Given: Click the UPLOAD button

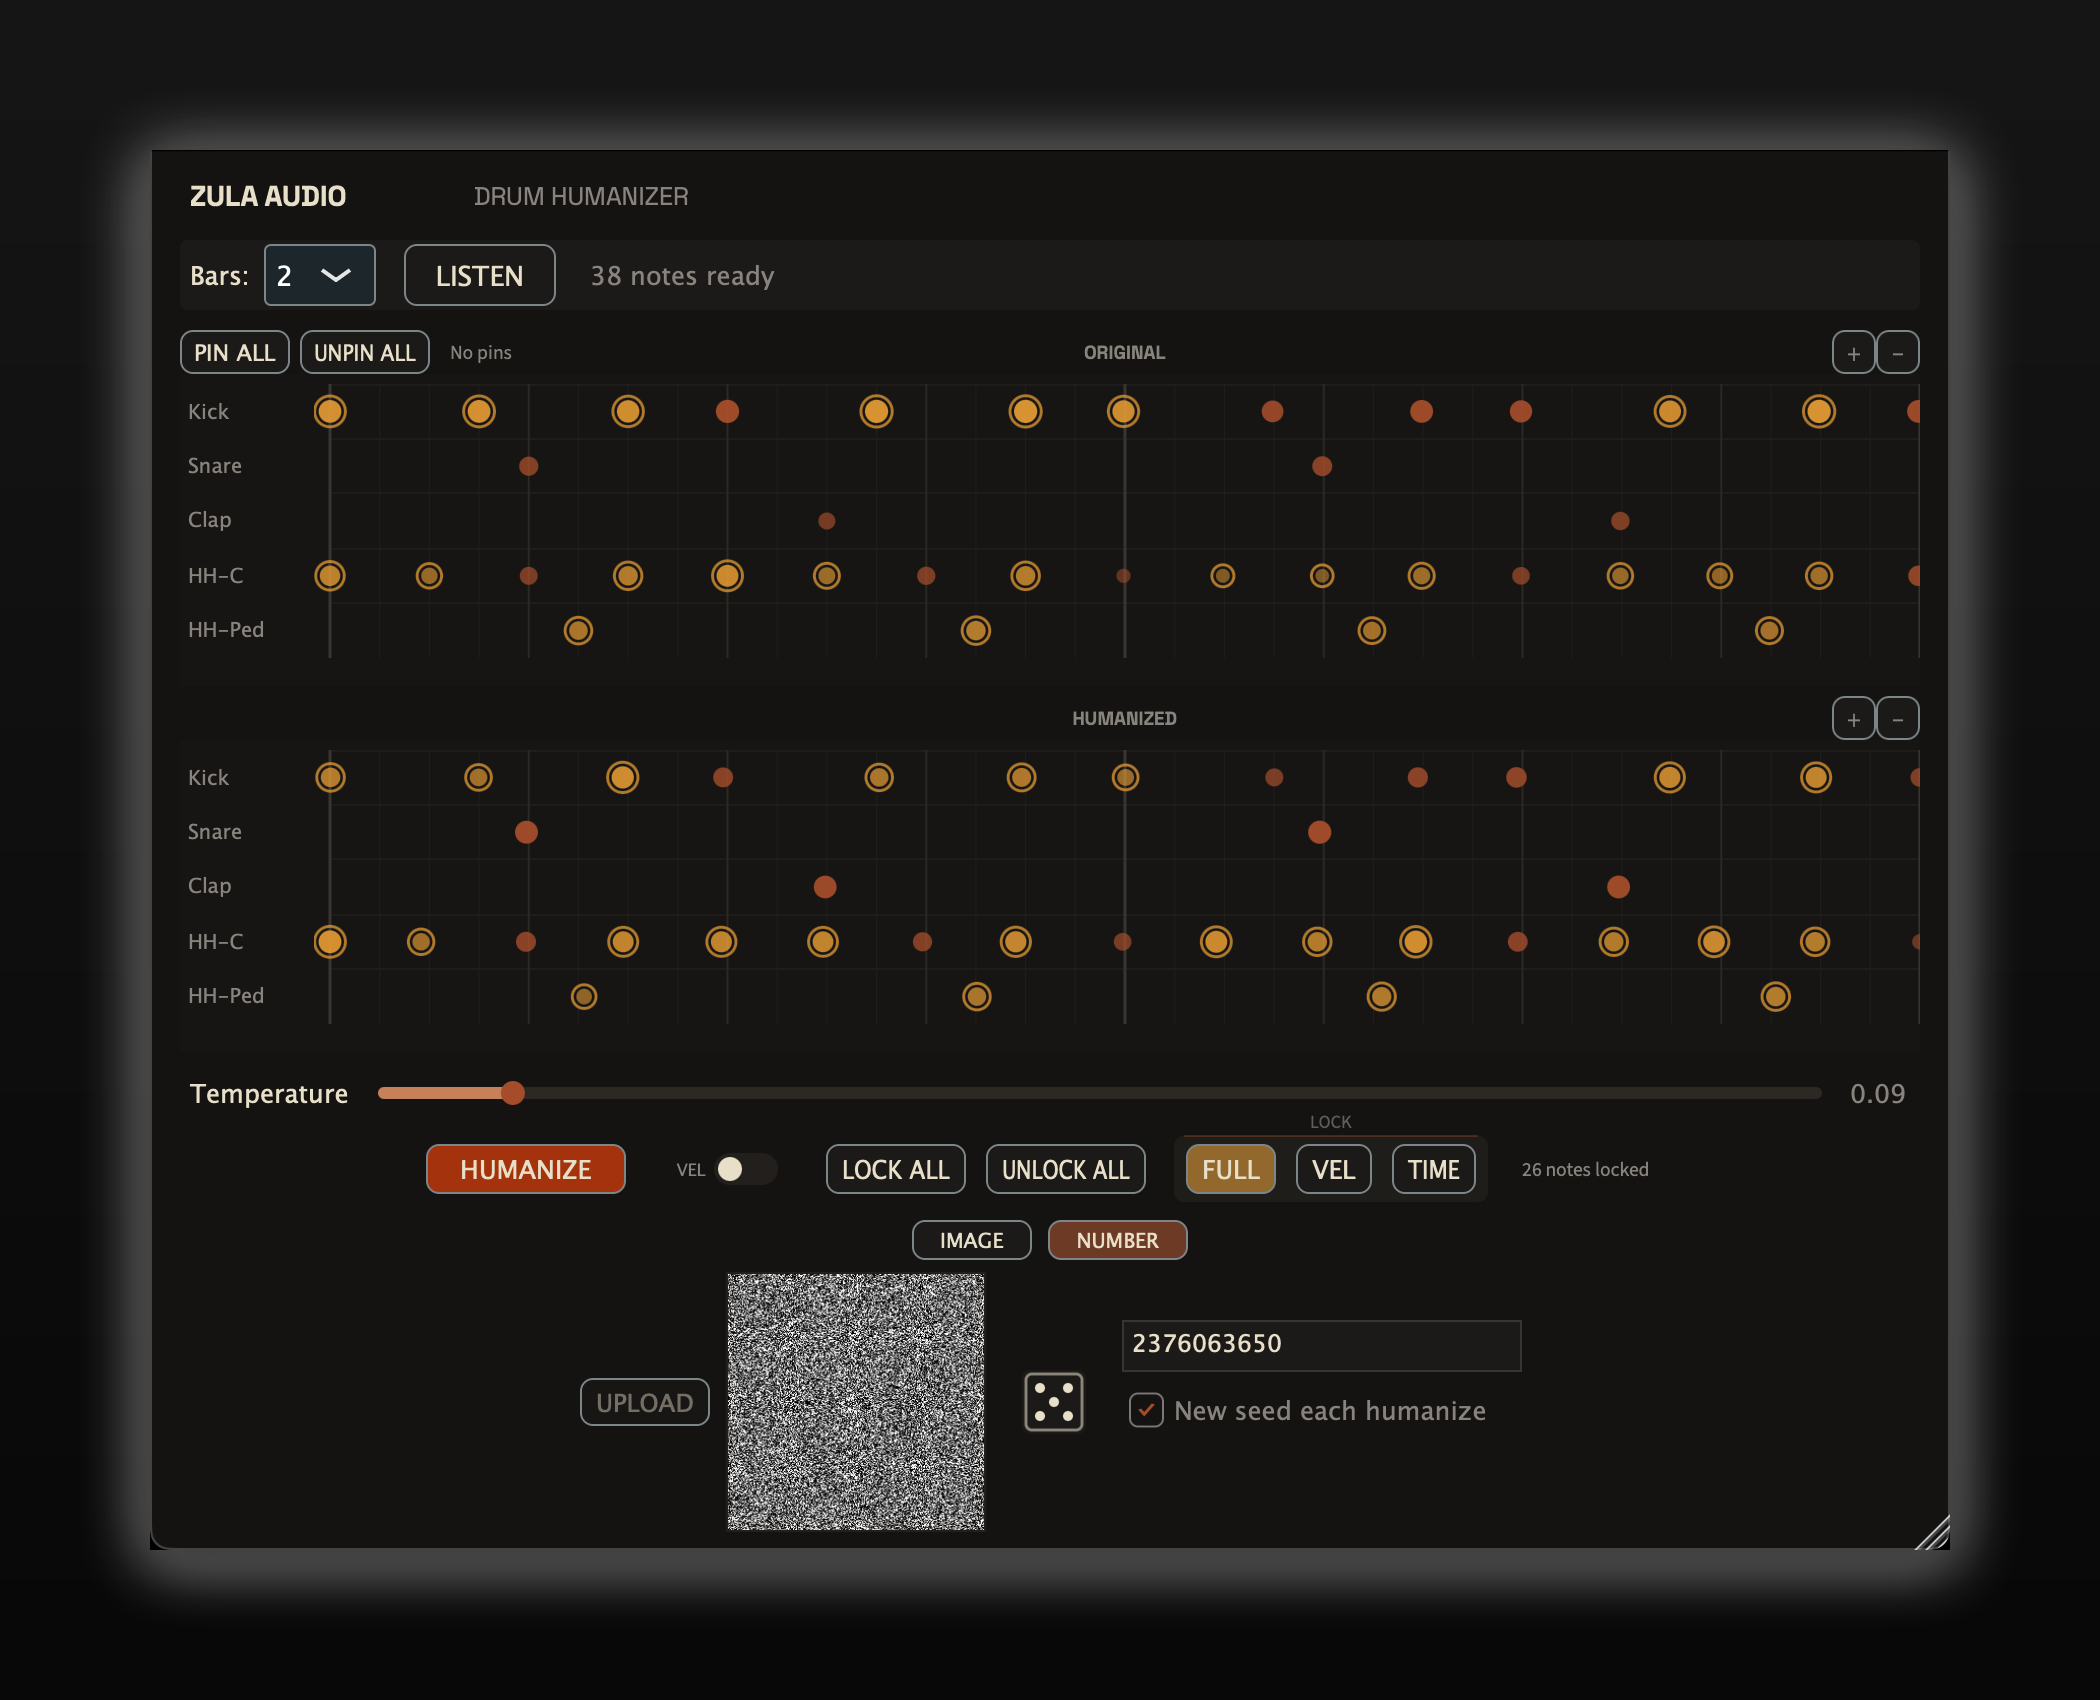Looking at the screenshot, I should (x=644, y=1402).
